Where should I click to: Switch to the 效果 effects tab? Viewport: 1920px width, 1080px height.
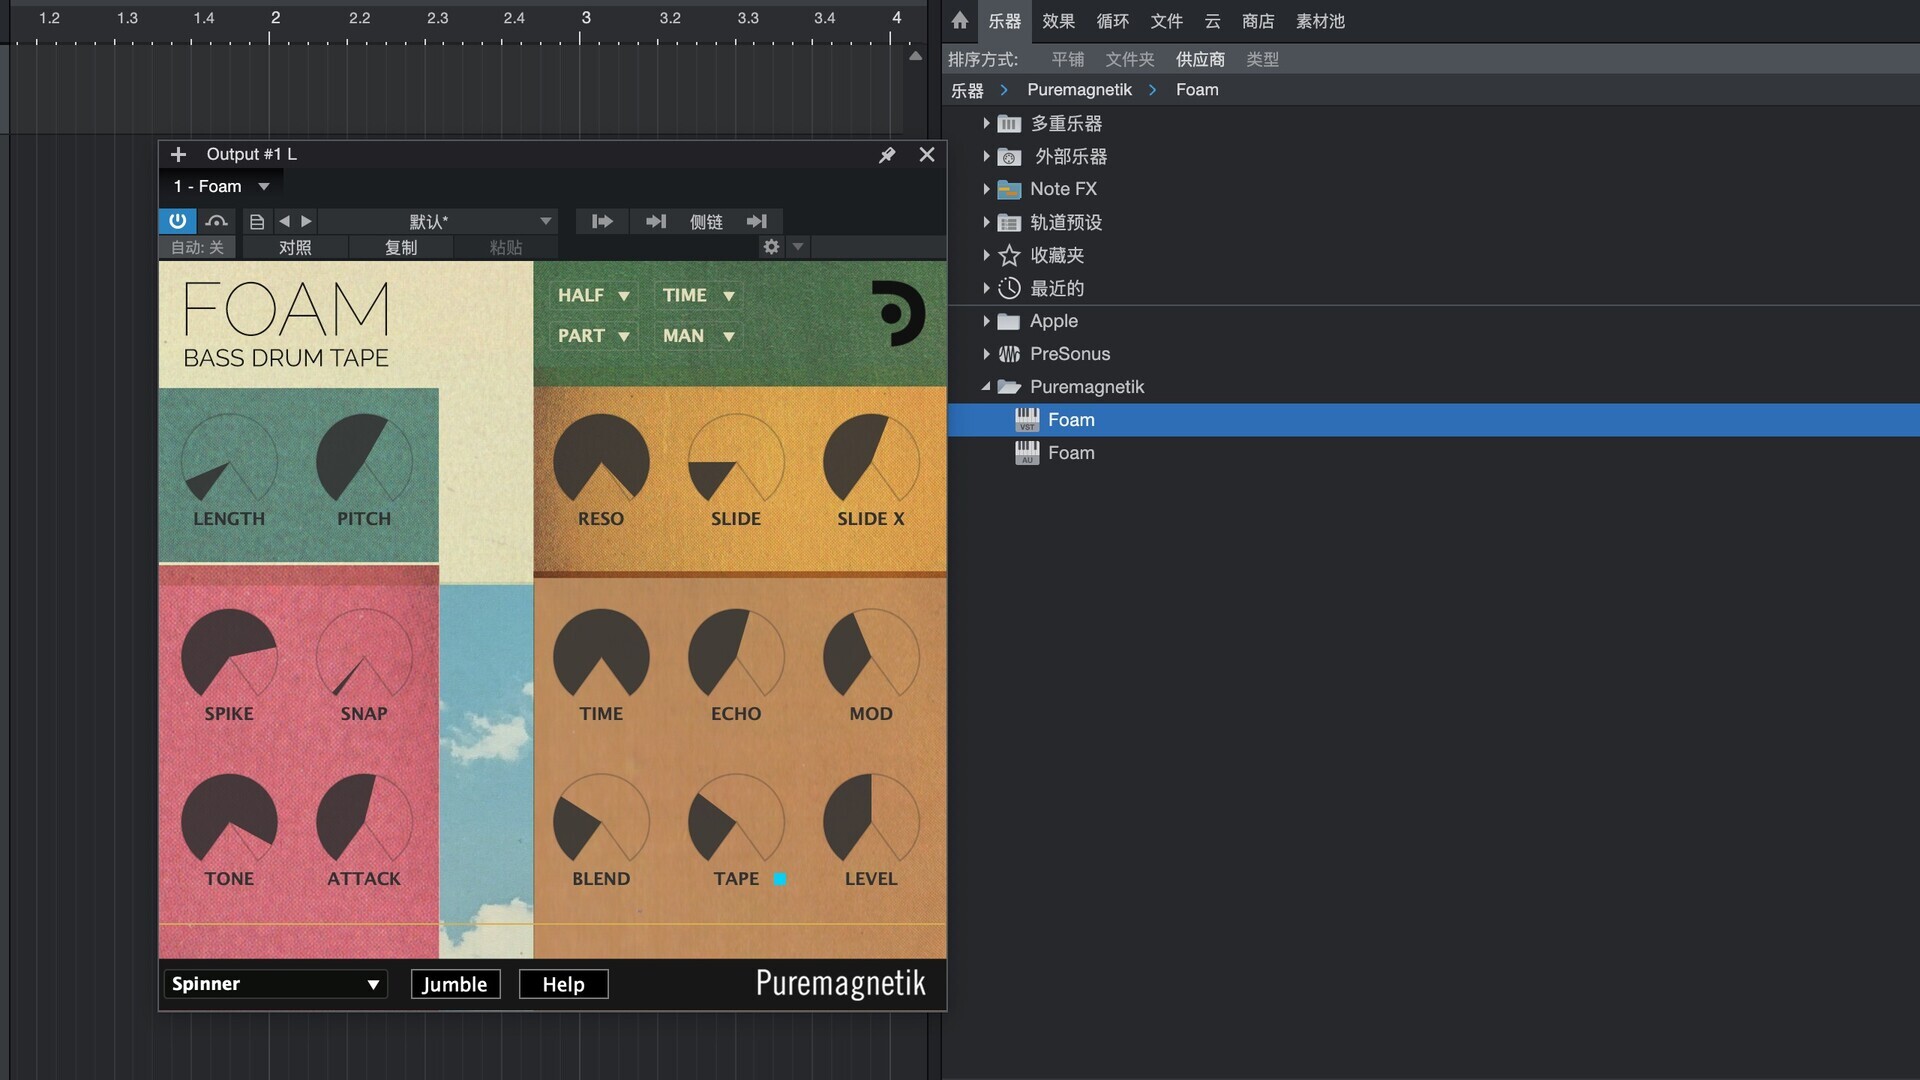(x=1058, y=21)
